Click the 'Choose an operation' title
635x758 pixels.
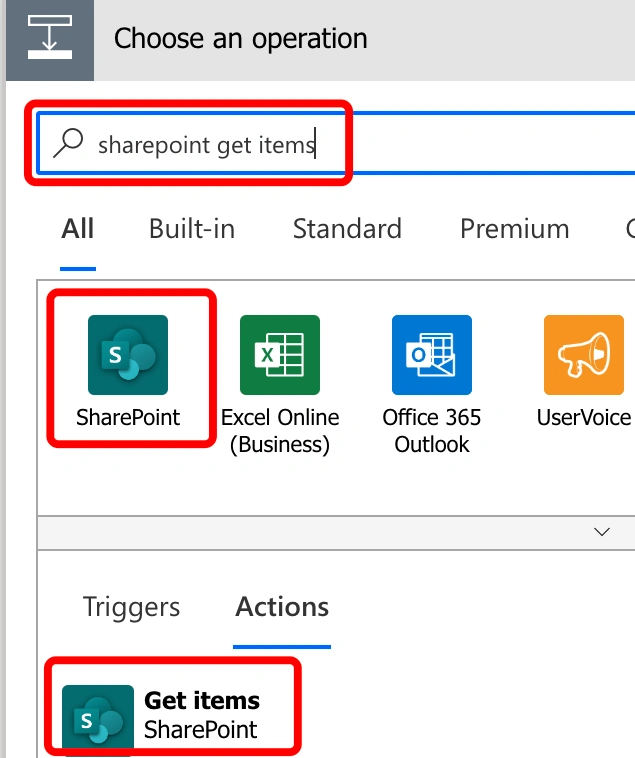point(241,39)
